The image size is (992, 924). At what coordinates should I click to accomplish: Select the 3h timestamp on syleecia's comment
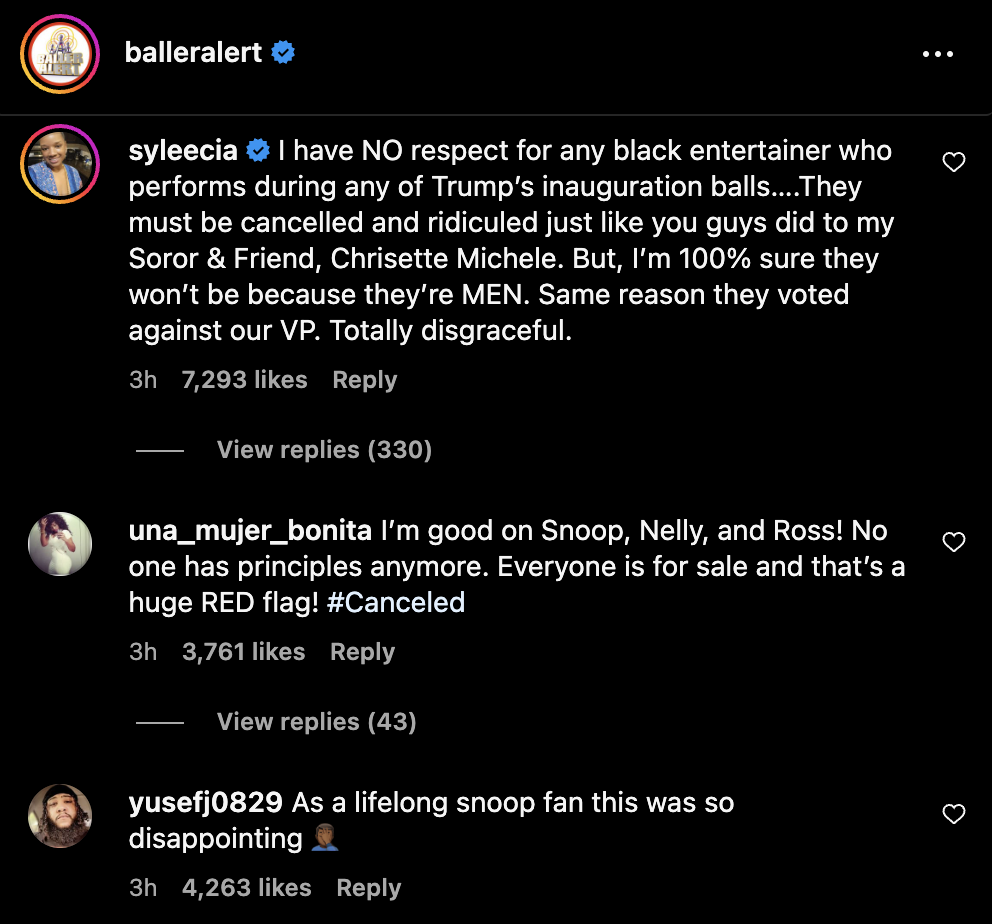(143, 380)
